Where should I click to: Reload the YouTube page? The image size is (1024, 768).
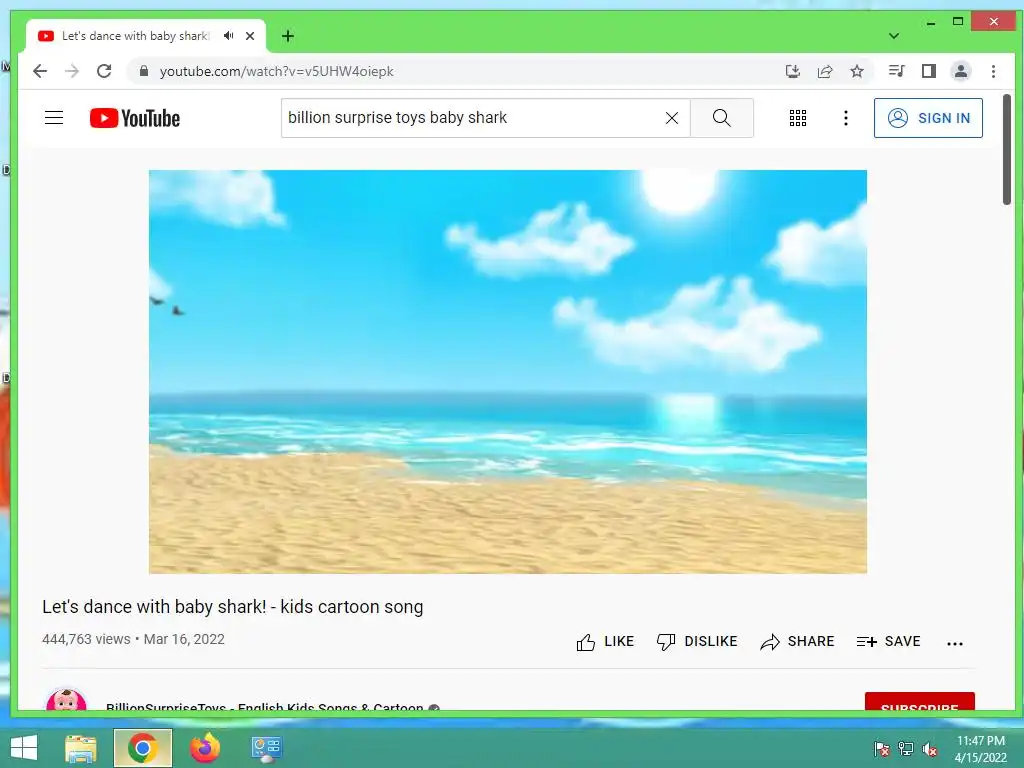(x=104, y=71)
